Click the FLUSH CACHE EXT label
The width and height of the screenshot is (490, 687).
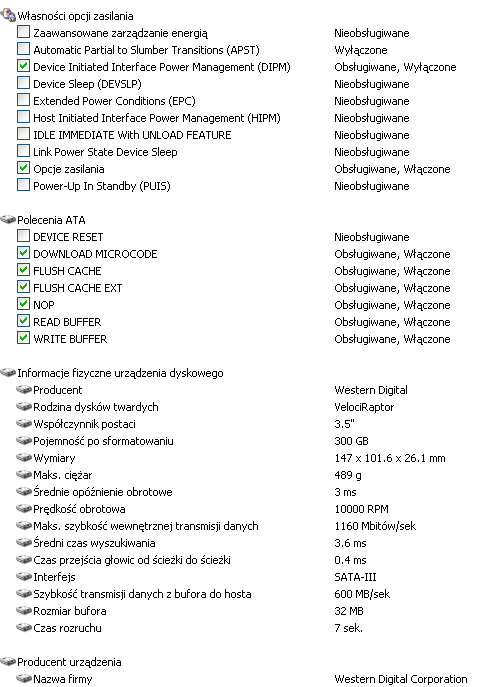click(x=78, y=288)
